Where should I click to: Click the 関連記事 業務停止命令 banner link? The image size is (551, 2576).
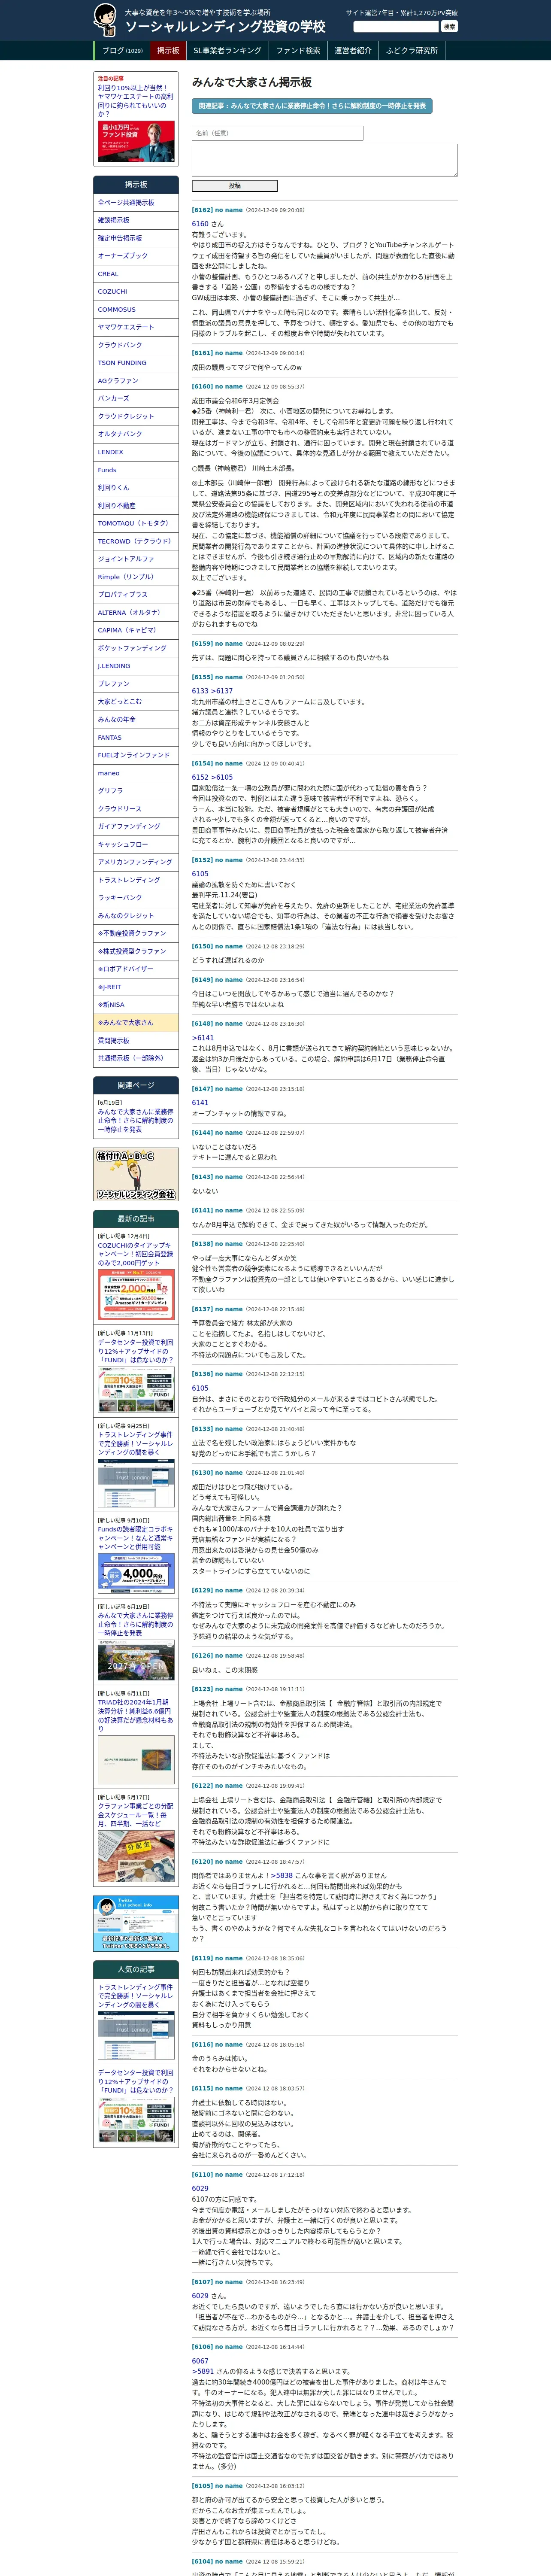312,105
